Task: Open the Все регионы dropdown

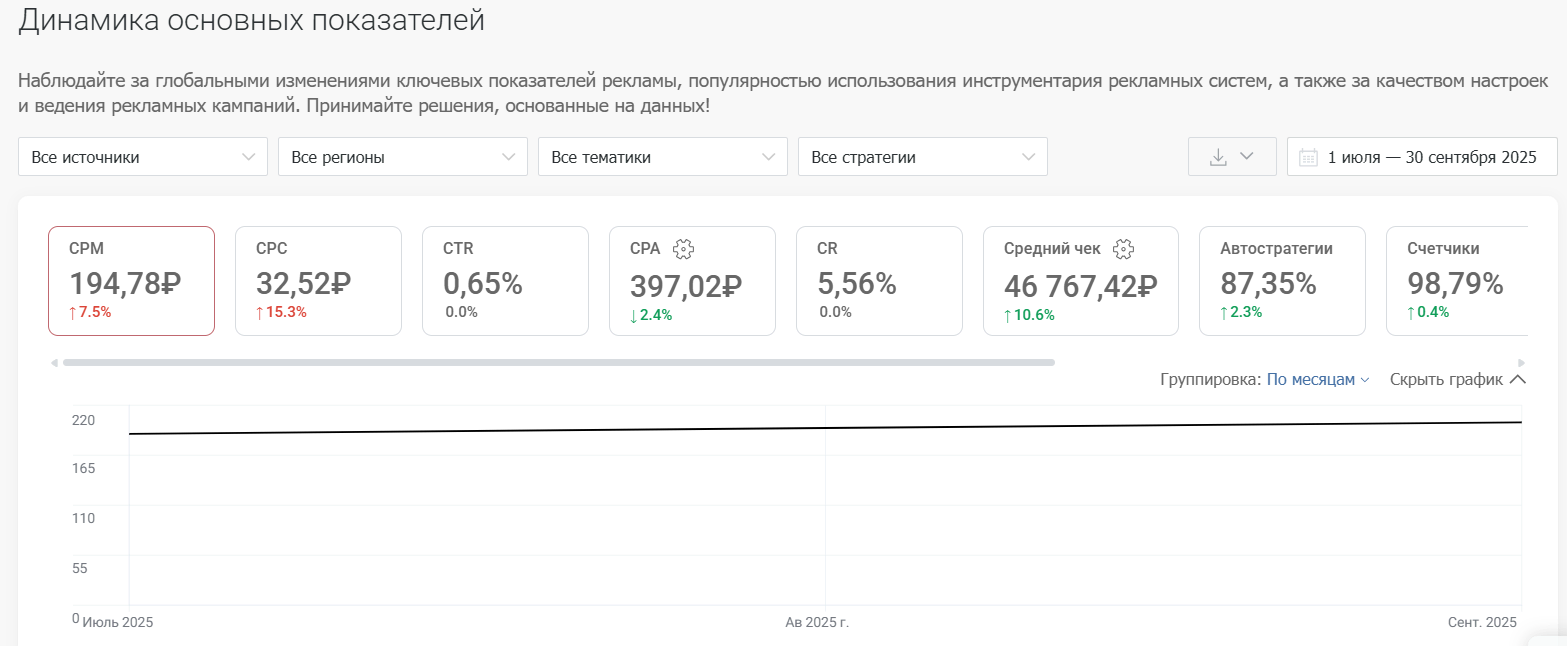Action: click(403, 157)
